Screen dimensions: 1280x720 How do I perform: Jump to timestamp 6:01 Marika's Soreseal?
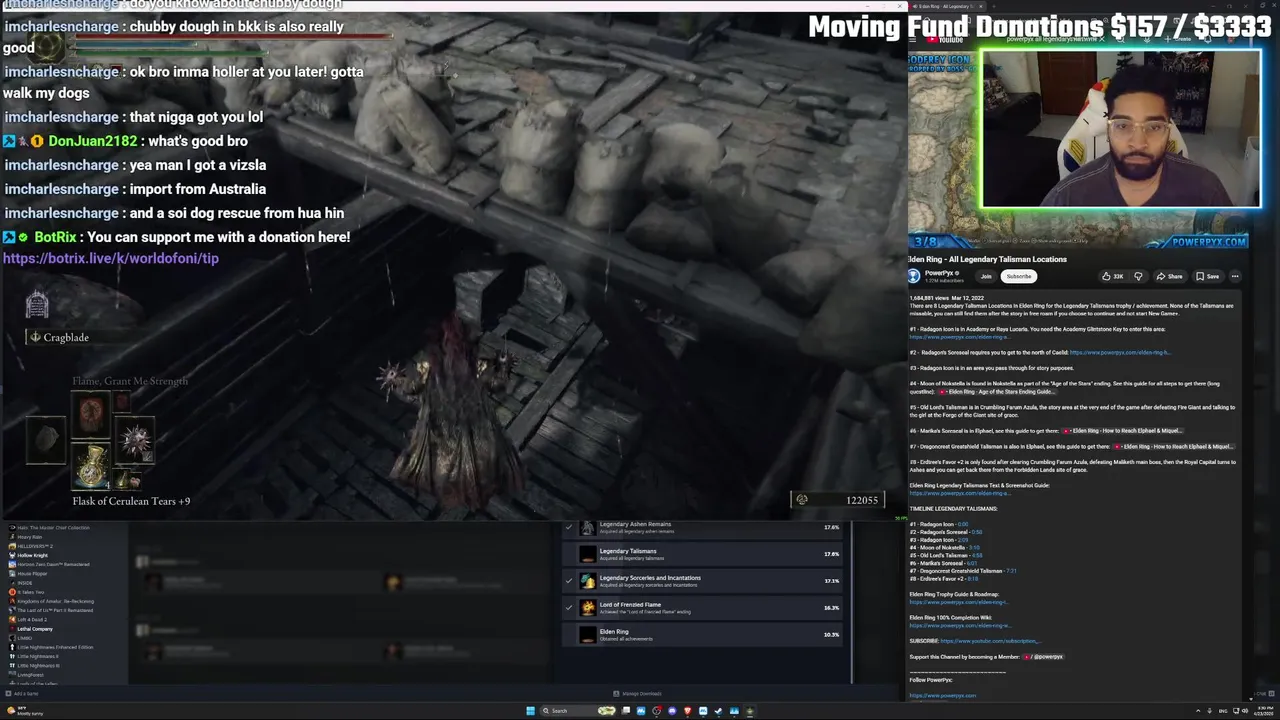pos(971,563)
